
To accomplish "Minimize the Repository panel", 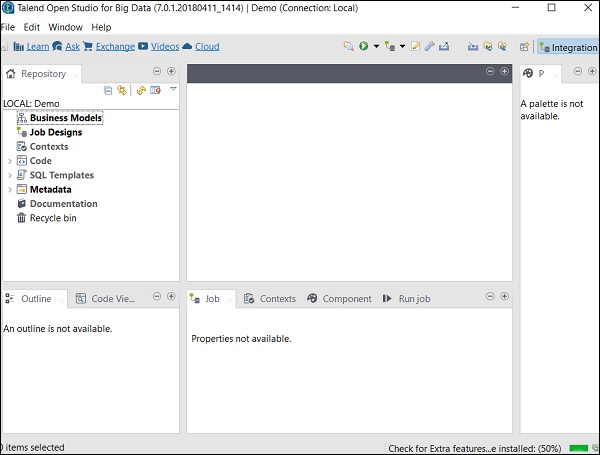I will click(x=157, y=72).
